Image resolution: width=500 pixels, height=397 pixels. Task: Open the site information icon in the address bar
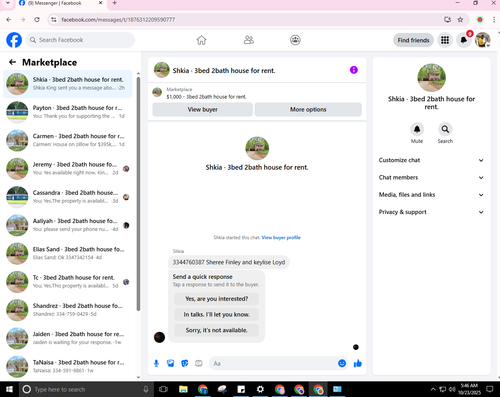(54, 20)
